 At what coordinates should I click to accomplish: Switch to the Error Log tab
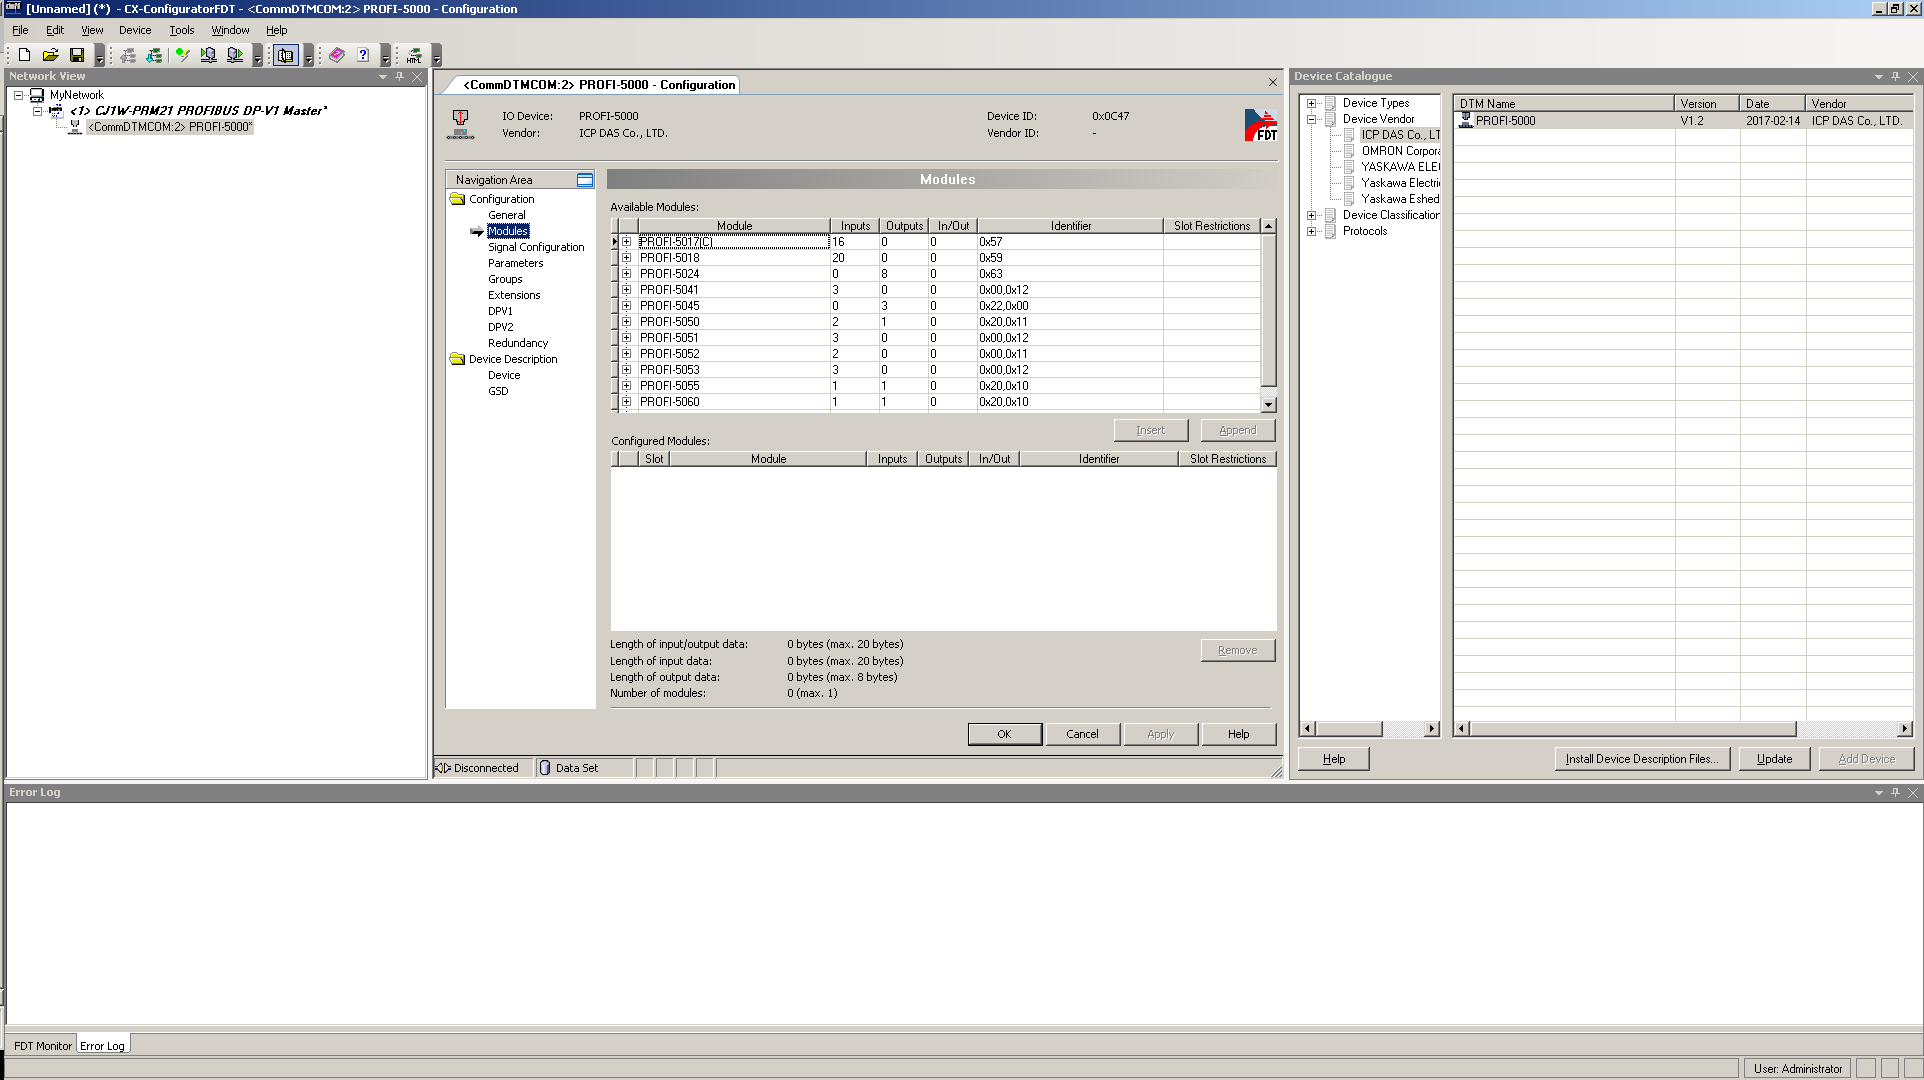tap(103, 1045)
